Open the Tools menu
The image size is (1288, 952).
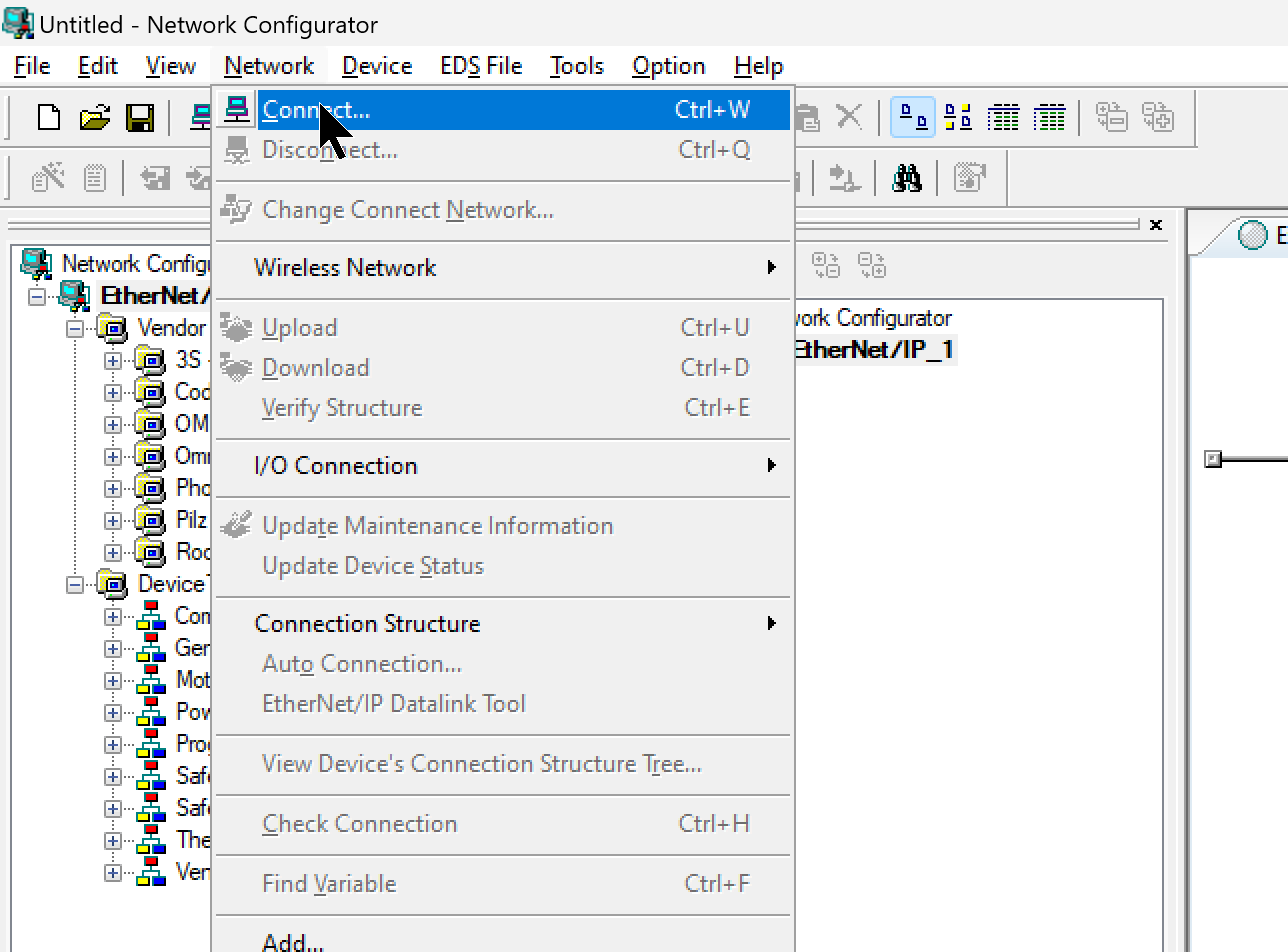tap(576, 66)
